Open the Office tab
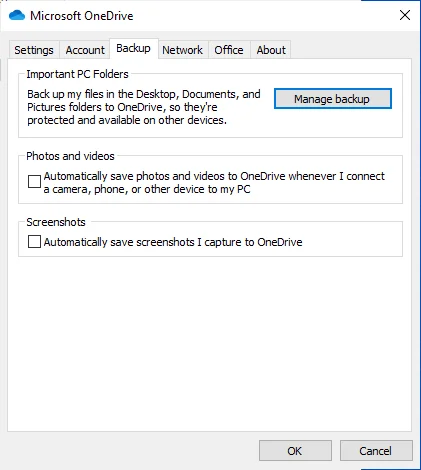 click(x=229, y=50)
